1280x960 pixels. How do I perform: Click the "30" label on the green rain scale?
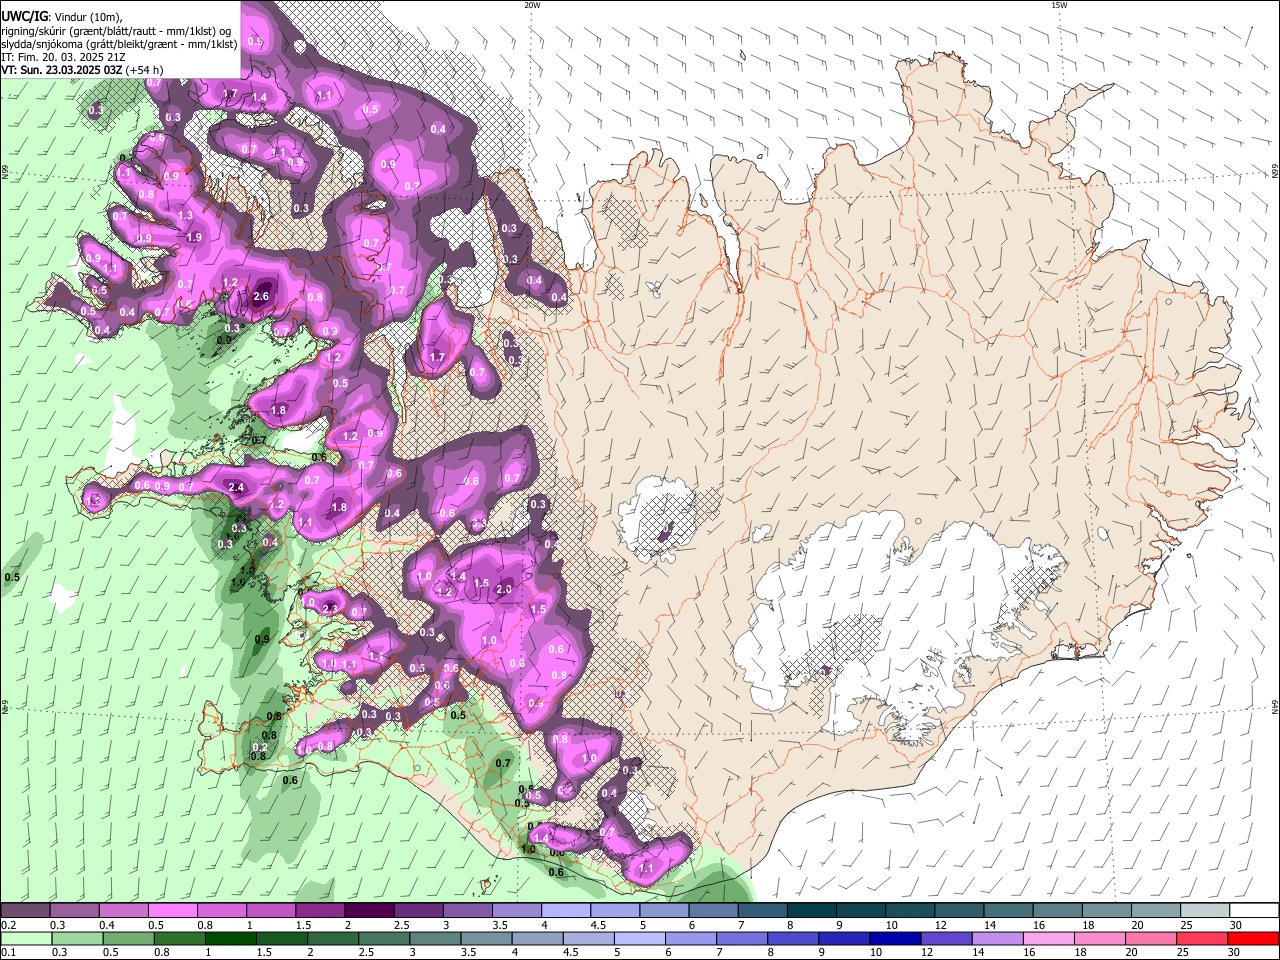tap(1232, 952)
